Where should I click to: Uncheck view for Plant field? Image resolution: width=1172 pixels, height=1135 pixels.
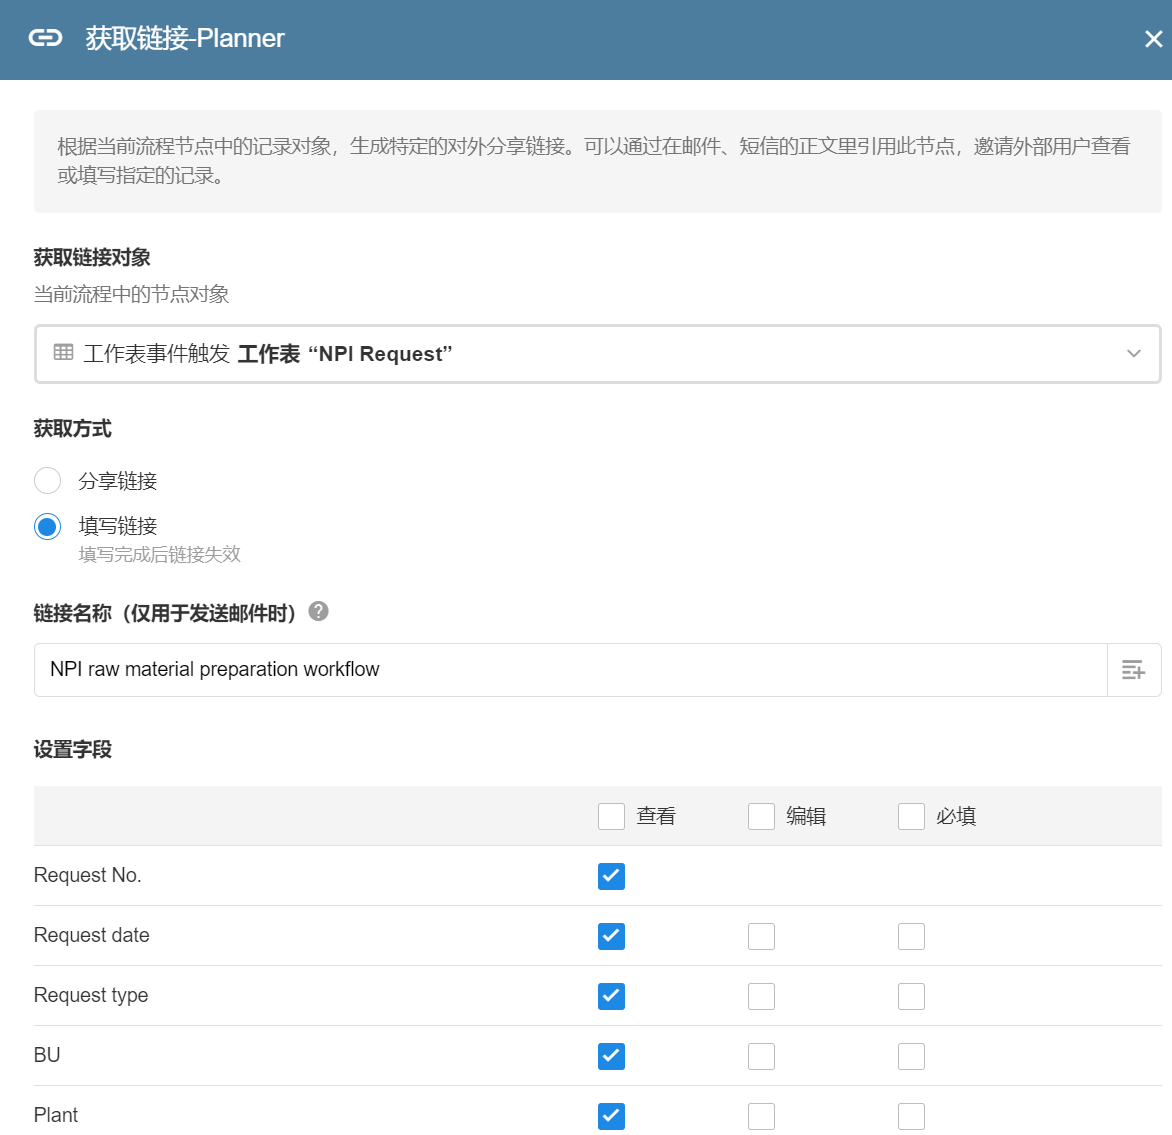coord(611,1116)
